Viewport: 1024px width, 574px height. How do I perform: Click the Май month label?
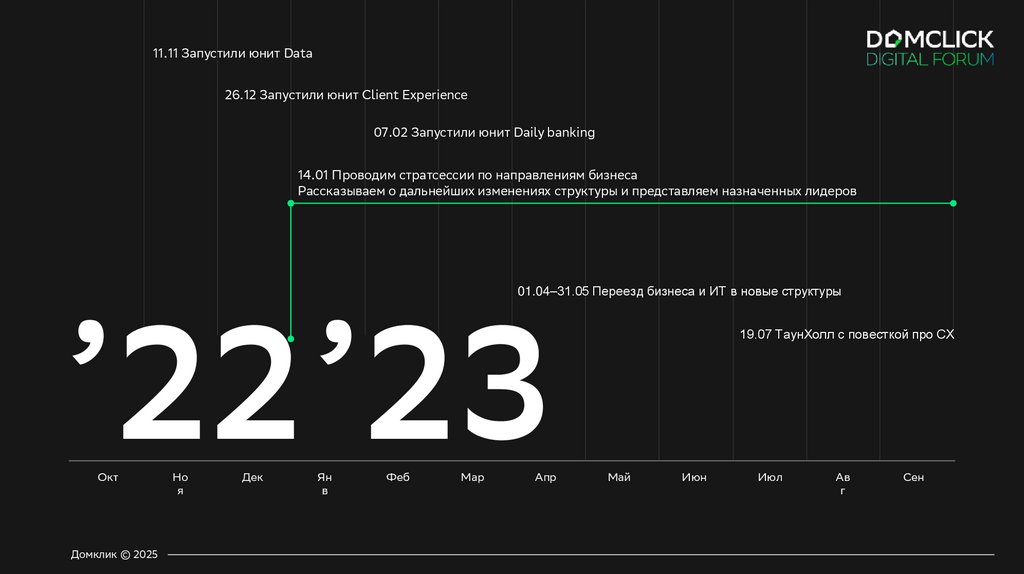(x=619, y=477)
